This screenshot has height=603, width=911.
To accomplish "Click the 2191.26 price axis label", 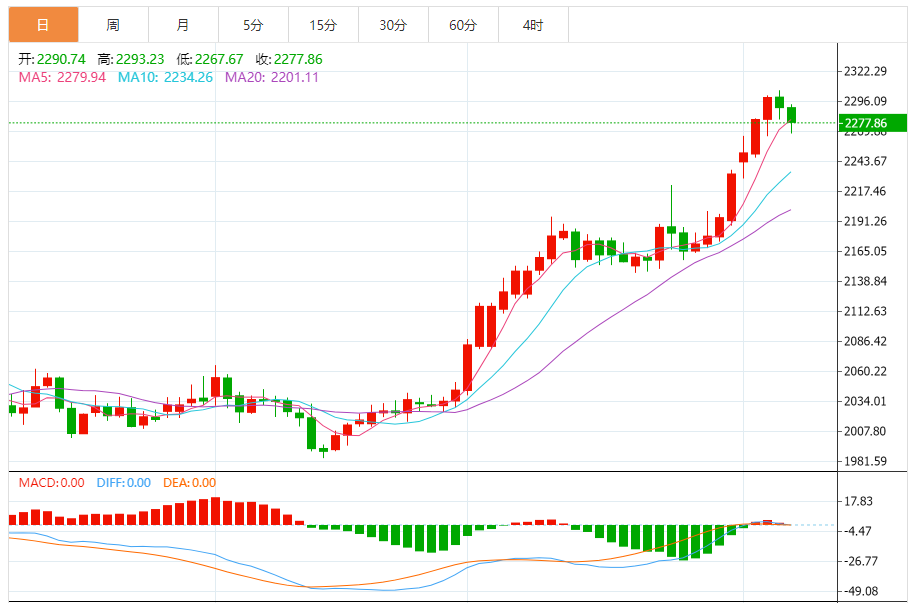I will [866, 221].
